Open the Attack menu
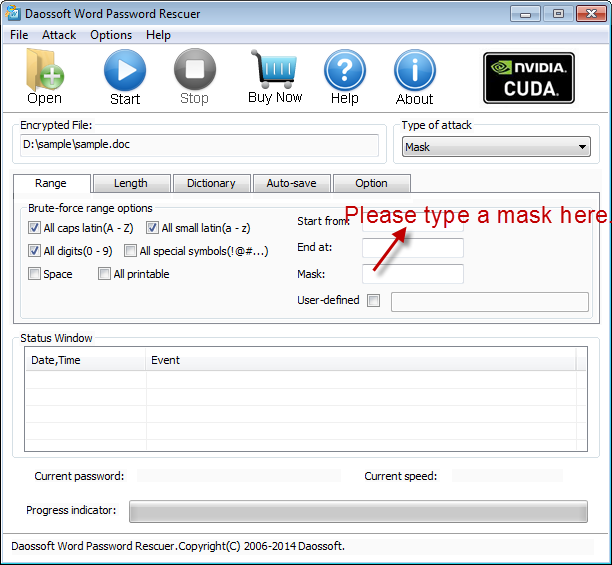 (59, 35)
